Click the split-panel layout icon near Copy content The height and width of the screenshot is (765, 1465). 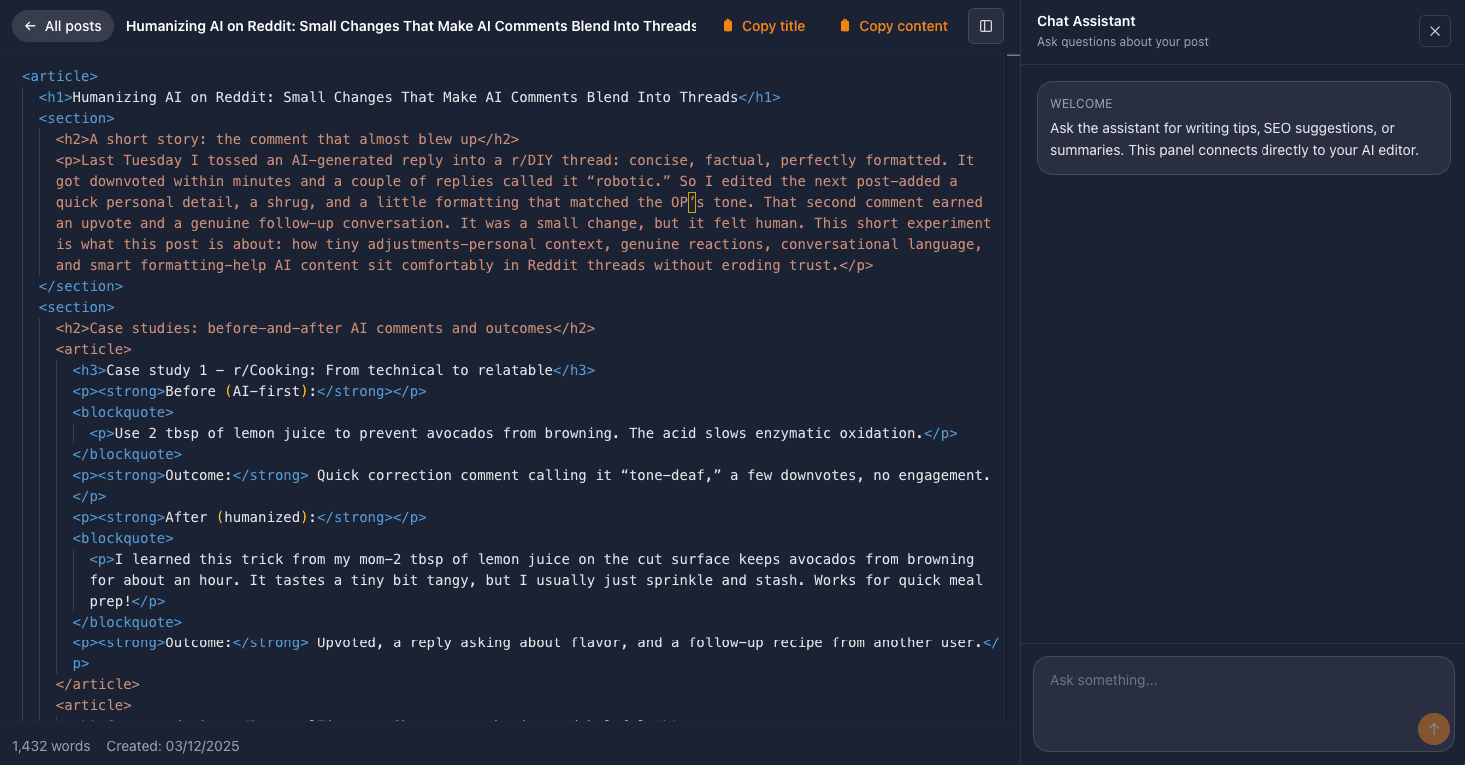pyautogui.click(x=985, y=25)
